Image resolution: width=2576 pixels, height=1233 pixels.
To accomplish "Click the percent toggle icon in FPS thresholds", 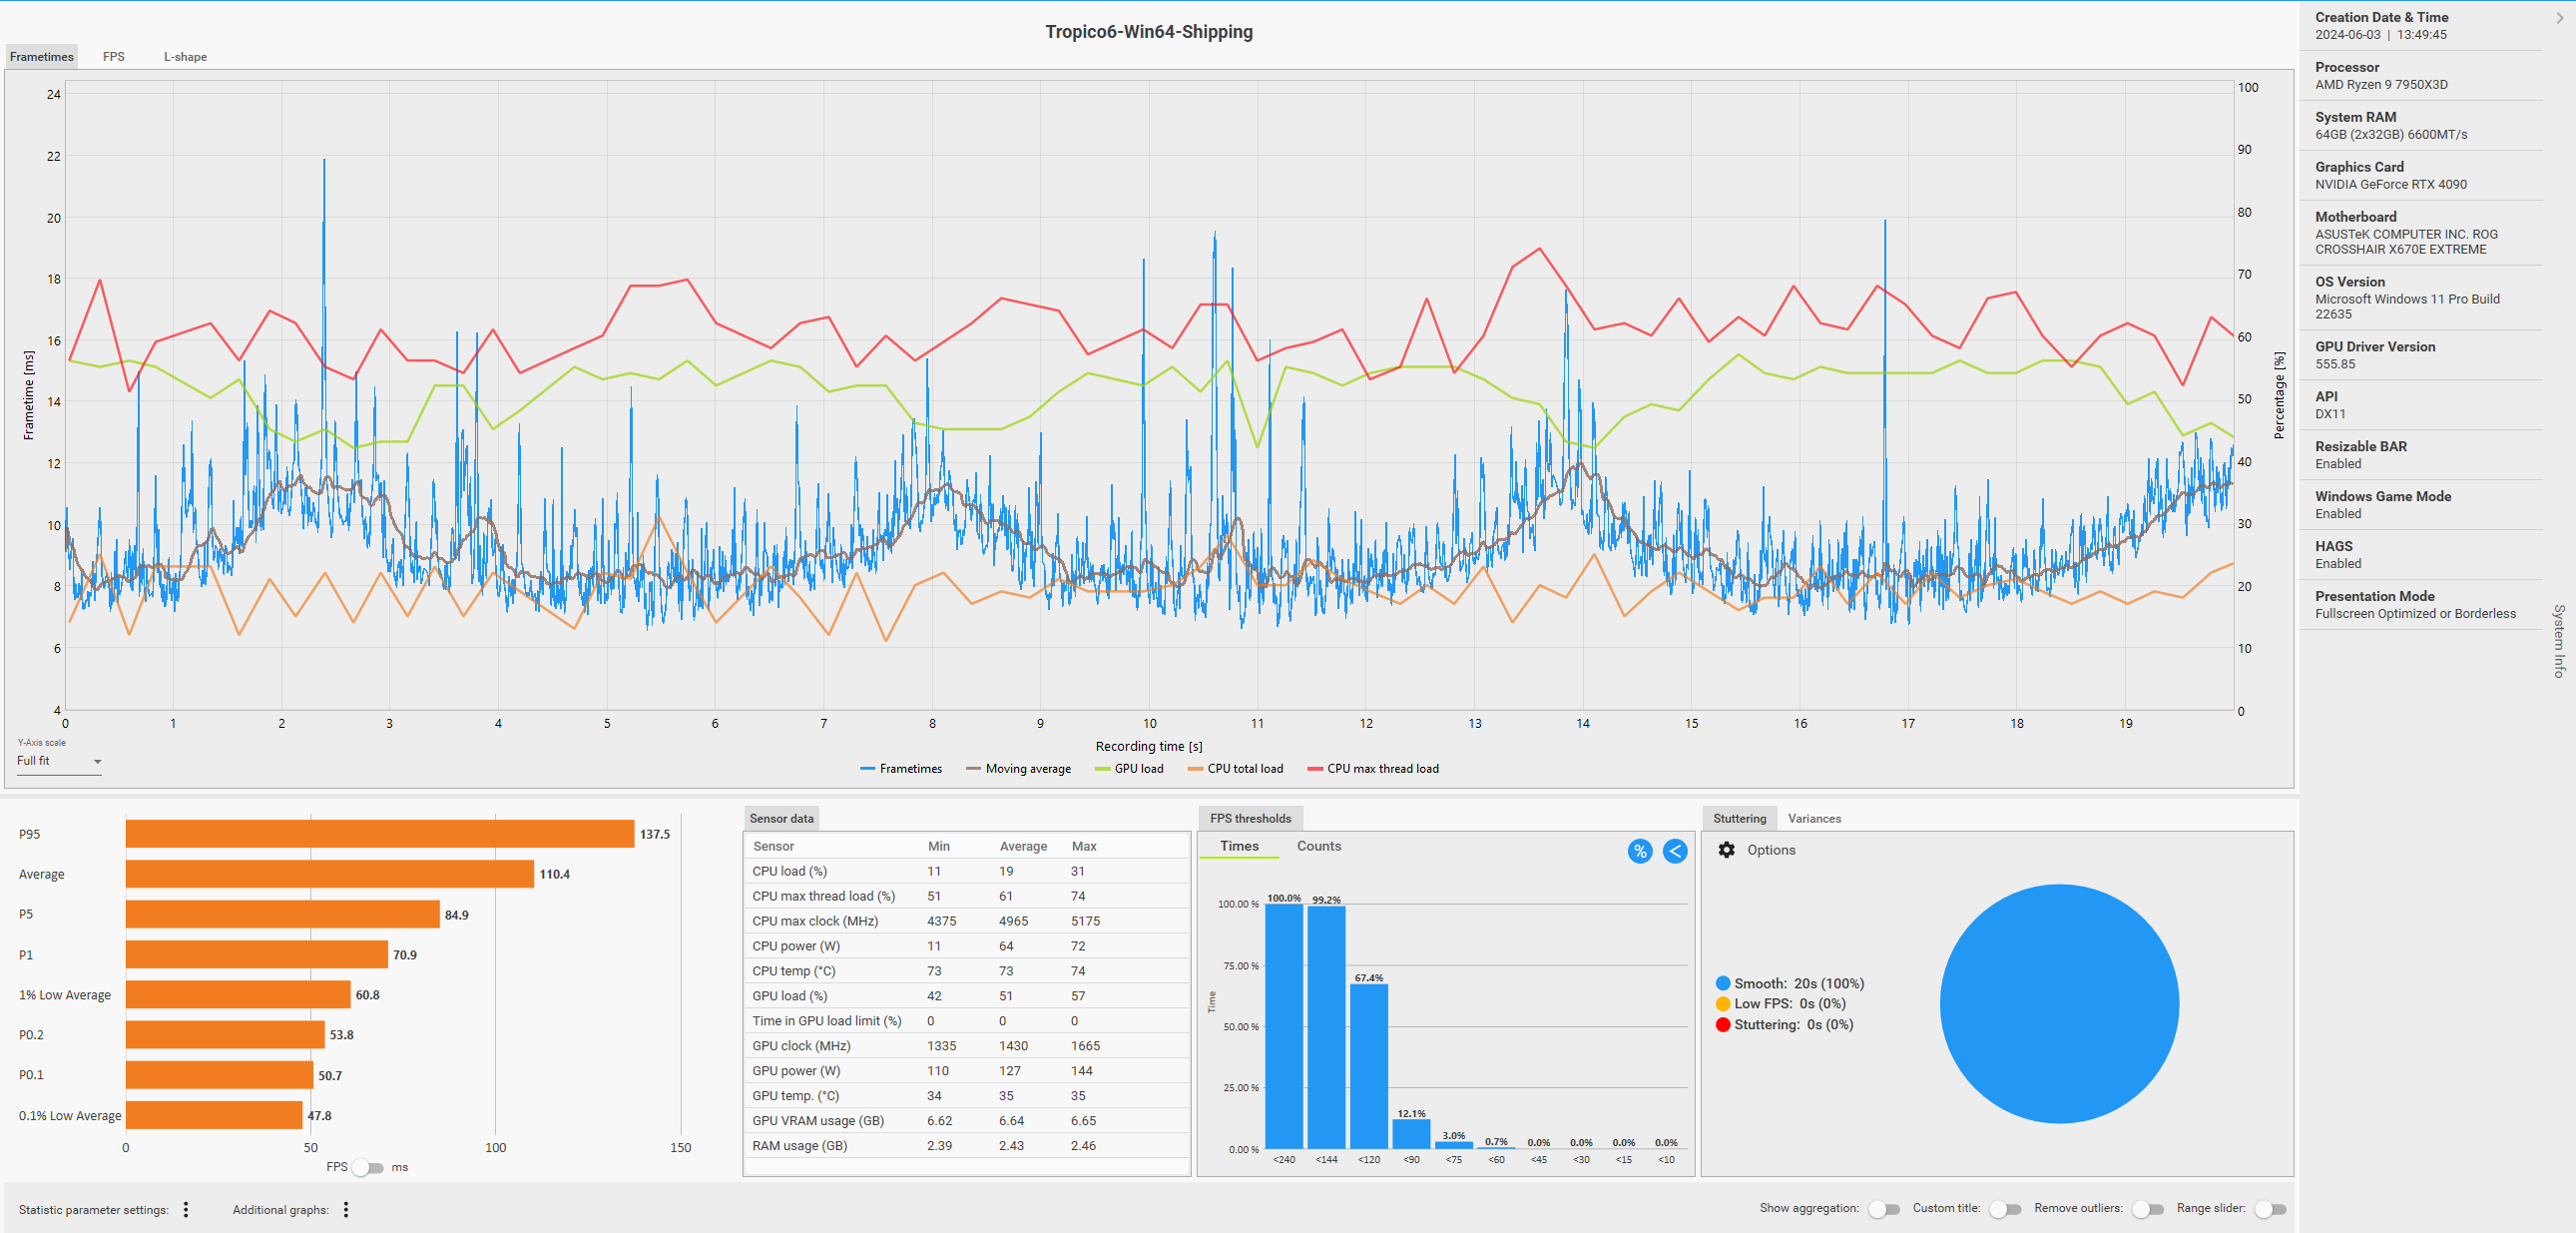I will click(1639, 851).
